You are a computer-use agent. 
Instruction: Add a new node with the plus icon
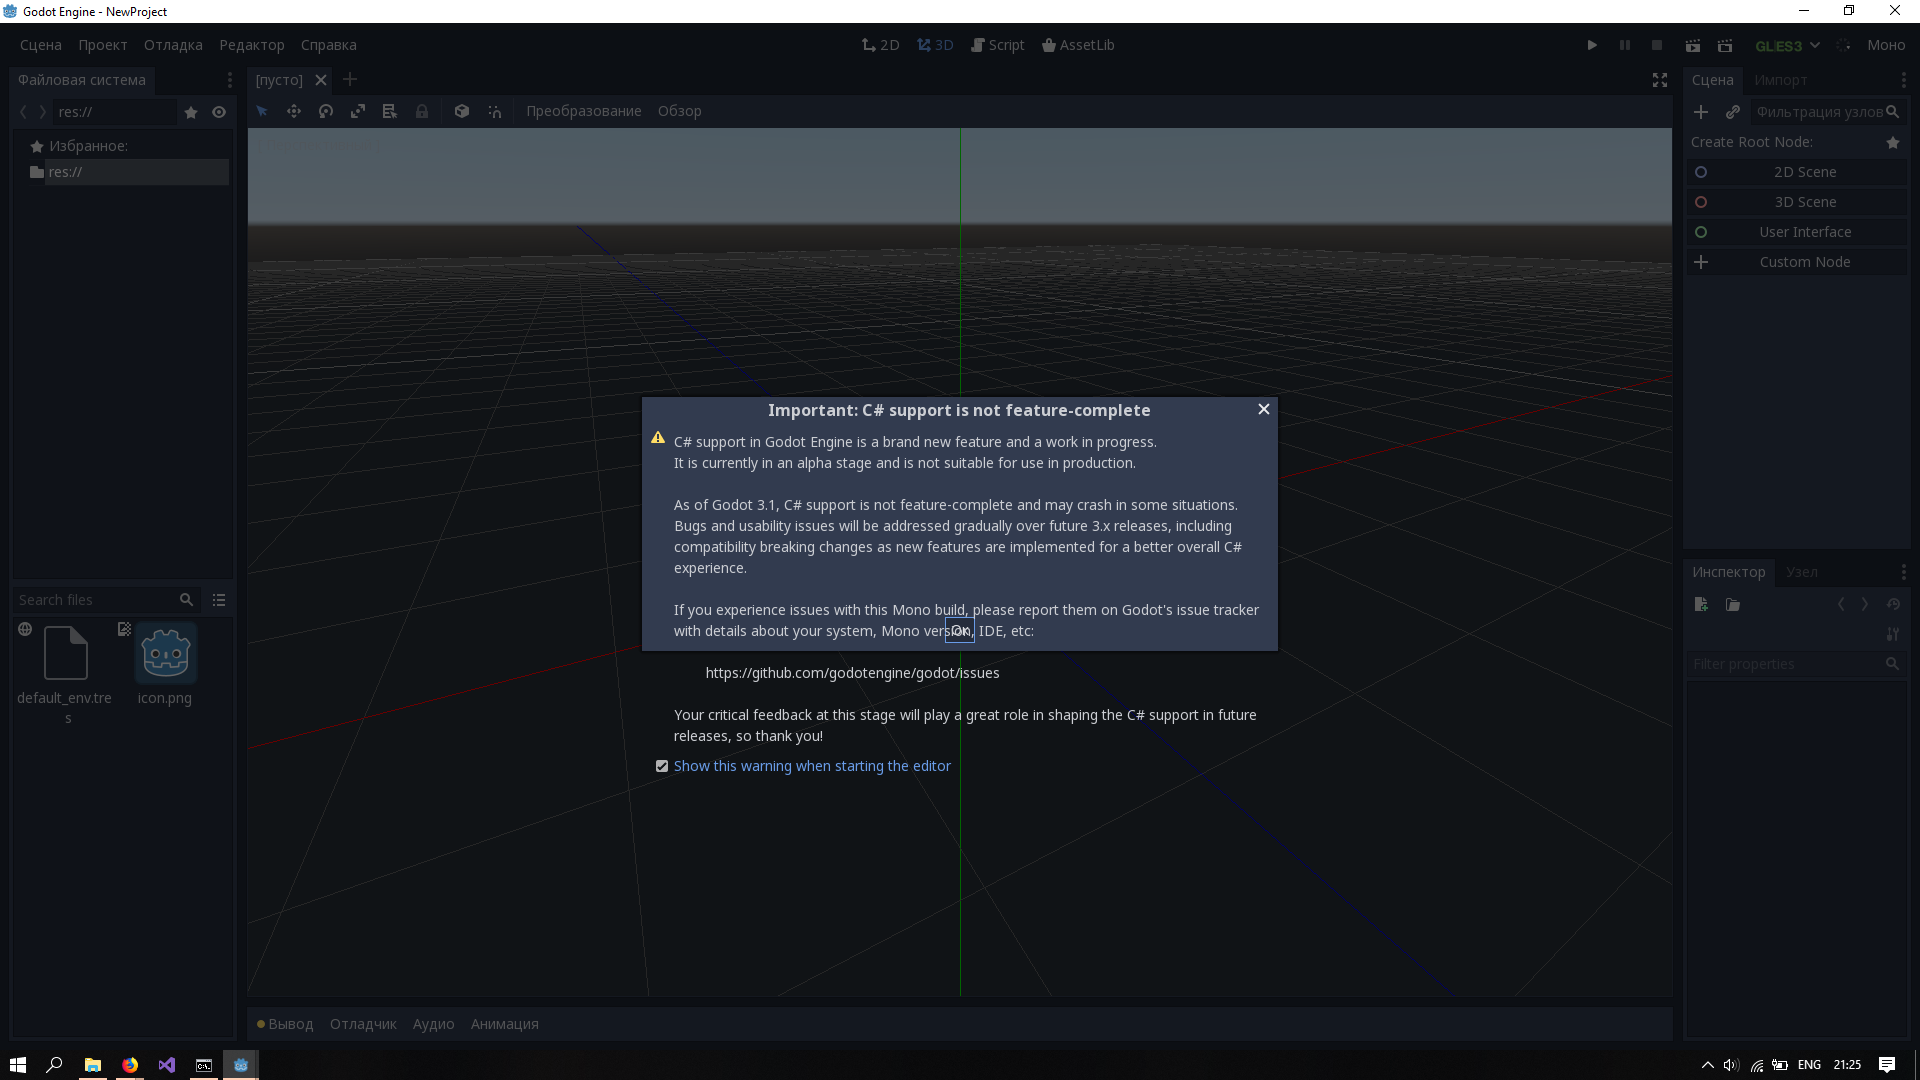pos(1701,112)
